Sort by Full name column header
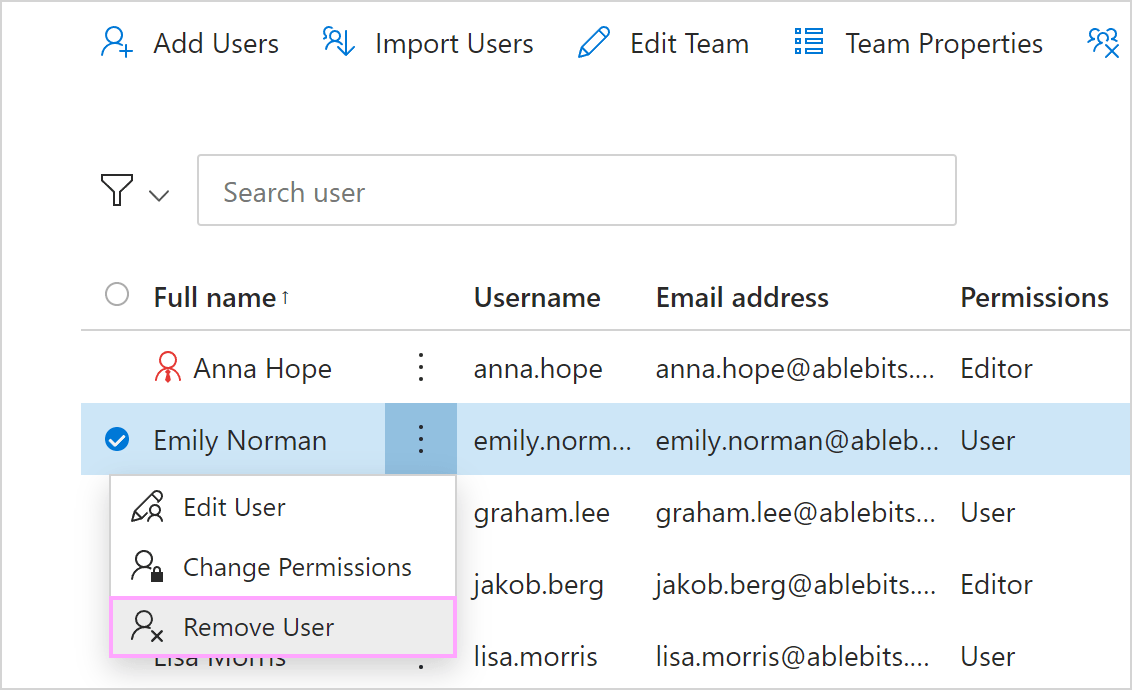The image size is (1132, 690). (x=214, y=297)
